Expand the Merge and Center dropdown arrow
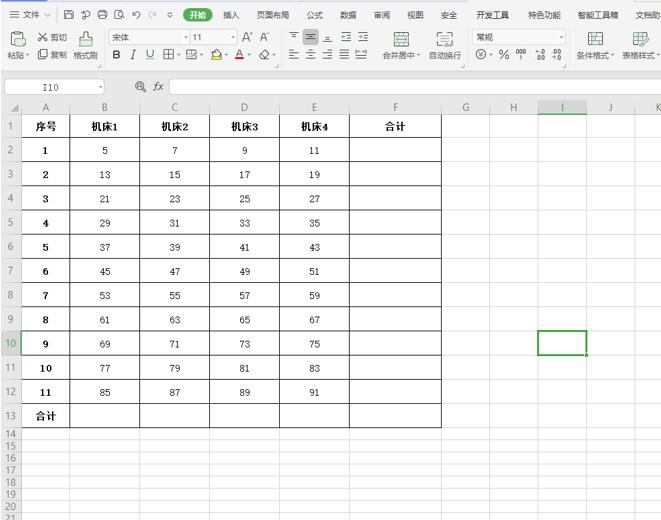This screenshot has height=520, width=661. click(419, 55)
